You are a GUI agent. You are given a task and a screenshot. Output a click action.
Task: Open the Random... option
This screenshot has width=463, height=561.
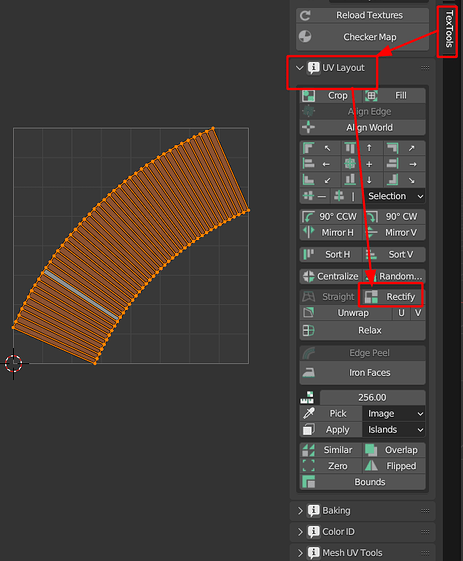click(394, 276)
